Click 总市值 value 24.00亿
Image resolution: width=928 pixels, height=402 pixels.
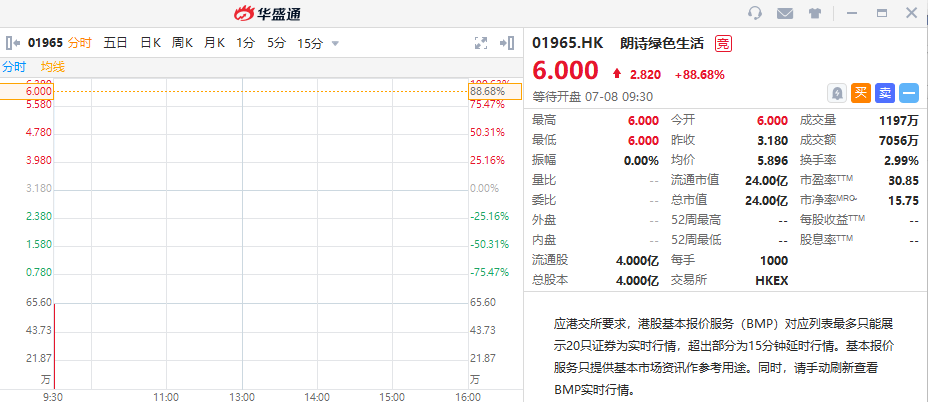click(766, 201)
